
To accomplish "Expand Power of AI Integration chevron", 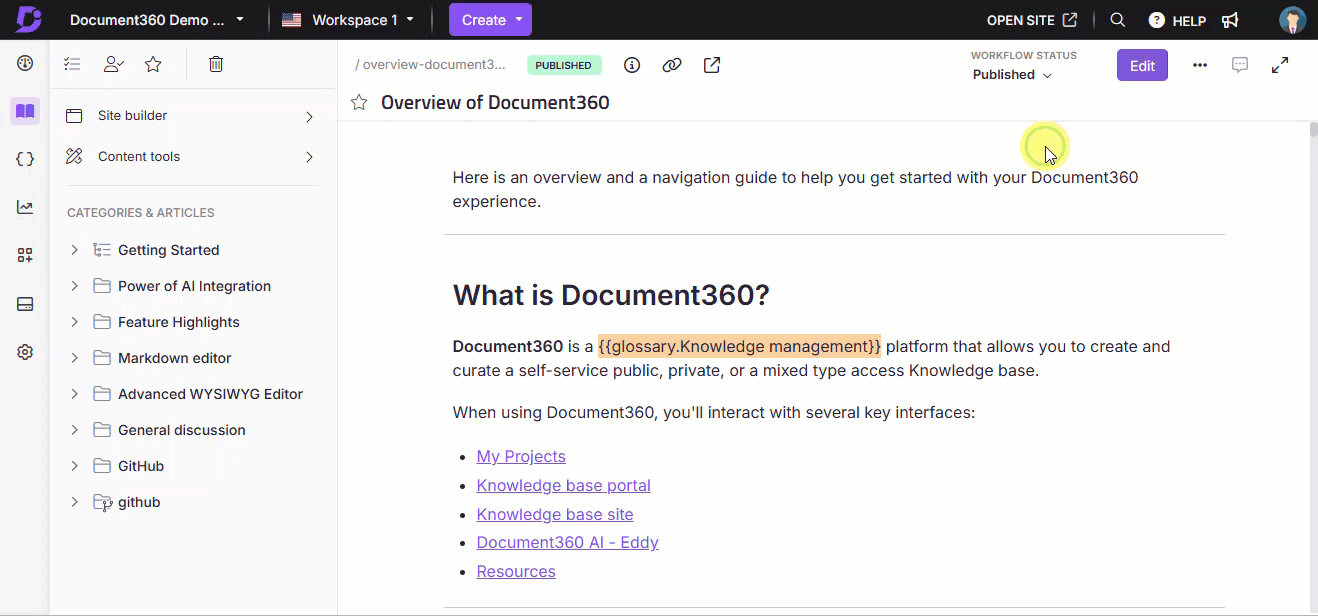I will [74, 286].
